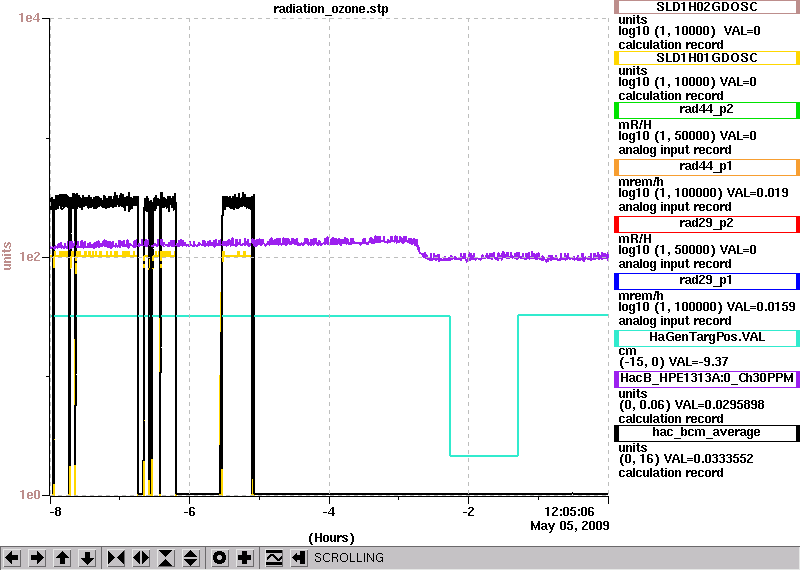
Task: Select the SLD1H02GDOSC curve legend entry
Action: click(x=707, y=7)
